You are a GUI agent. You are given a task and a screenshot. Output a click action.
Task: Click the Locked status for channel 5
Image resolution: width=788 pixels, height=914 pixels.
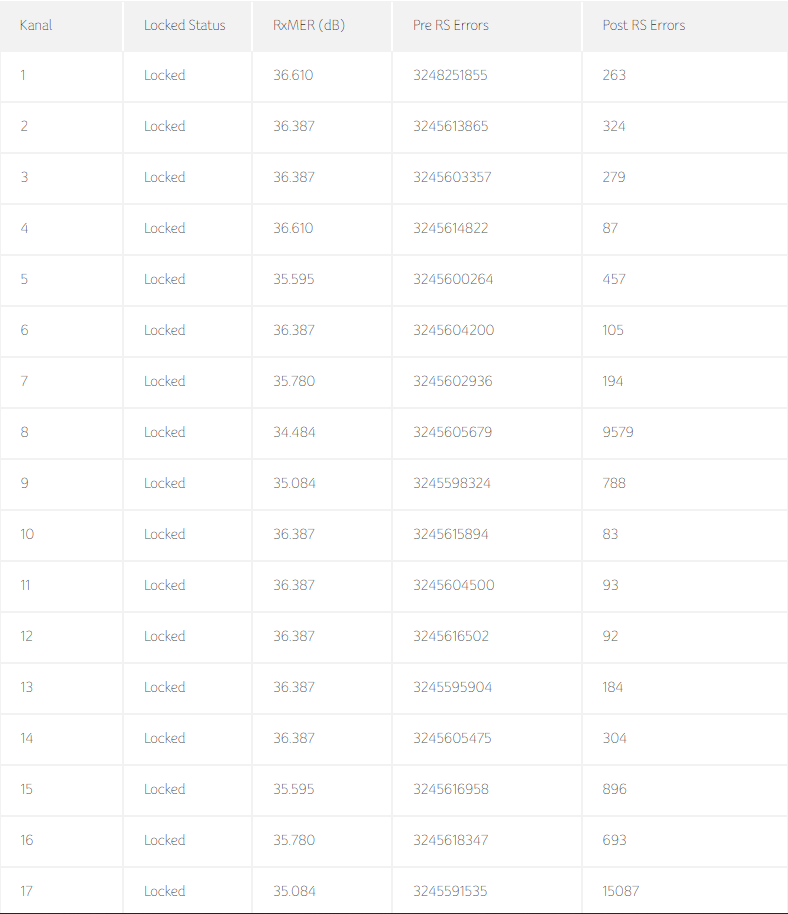click(164, 279)
